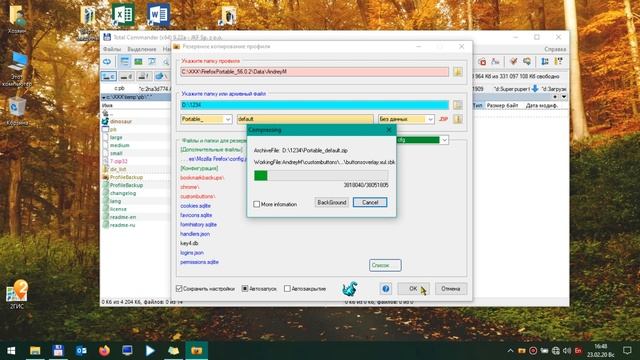Select the brief view toolbar icon in Total Commander
The image size is (640, 360).
tap(124, 62)
